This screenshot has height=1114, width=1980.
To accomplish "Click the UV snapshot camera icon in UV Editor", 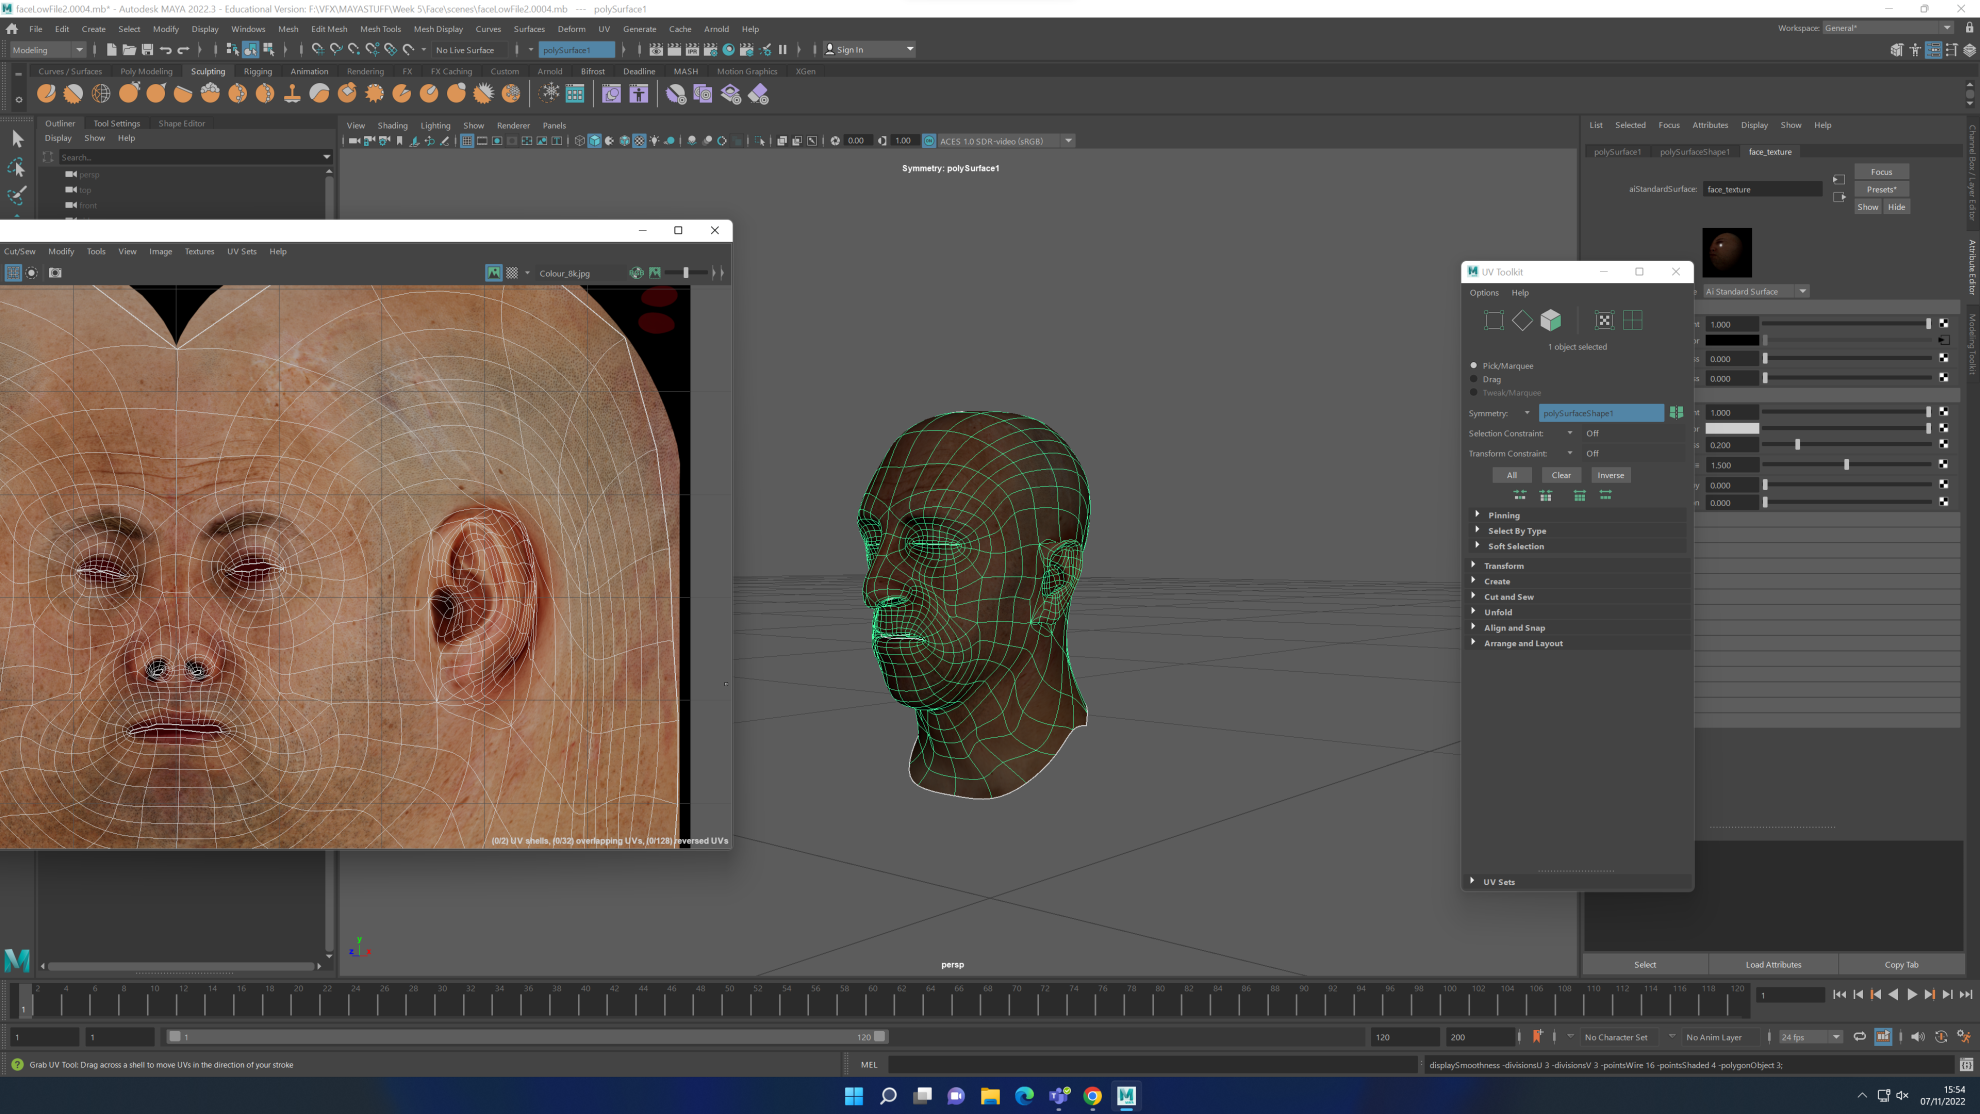I will click(55, 273).
